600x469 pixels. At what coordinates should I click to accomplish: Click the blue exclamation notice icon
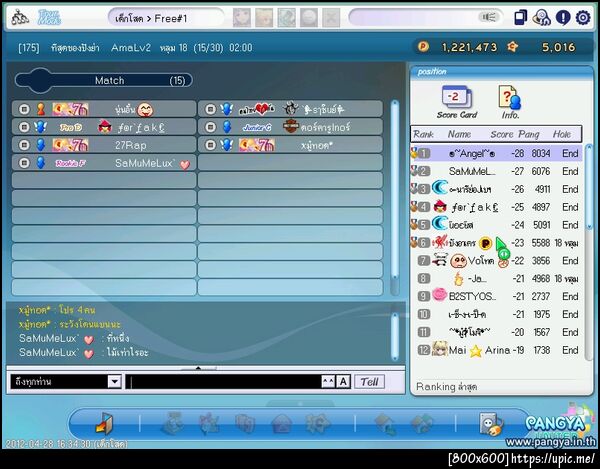563,18
